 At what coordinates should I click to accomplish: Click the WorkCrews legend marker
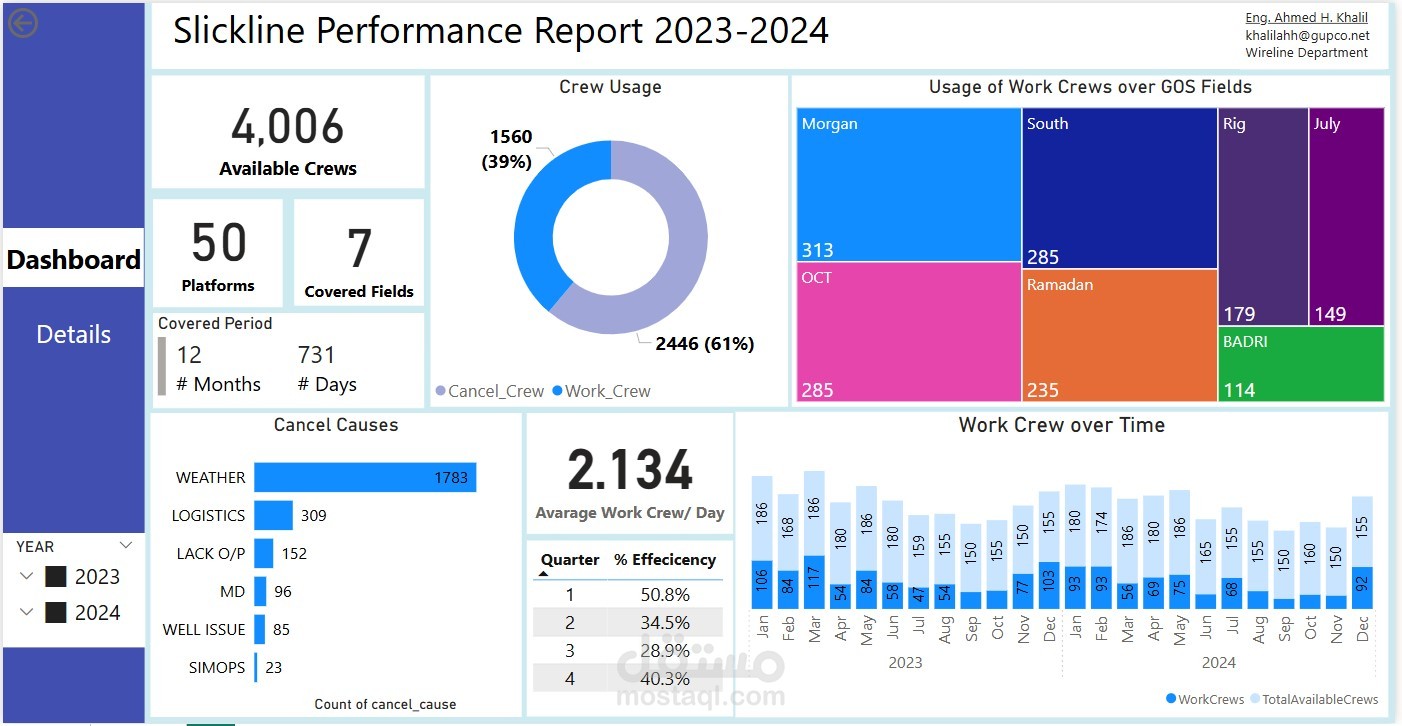click(1171, 699)
